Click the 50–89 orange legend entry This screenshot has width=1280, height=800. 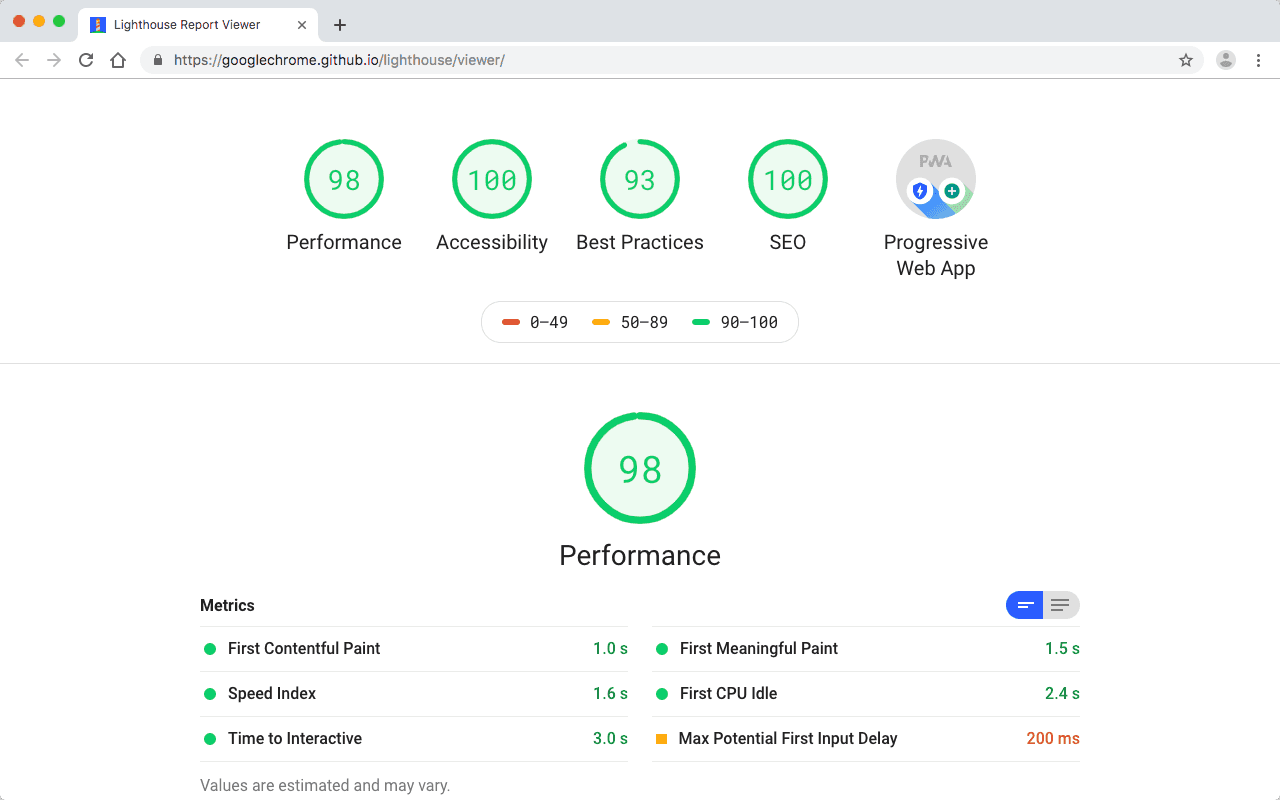coord(630,322)
